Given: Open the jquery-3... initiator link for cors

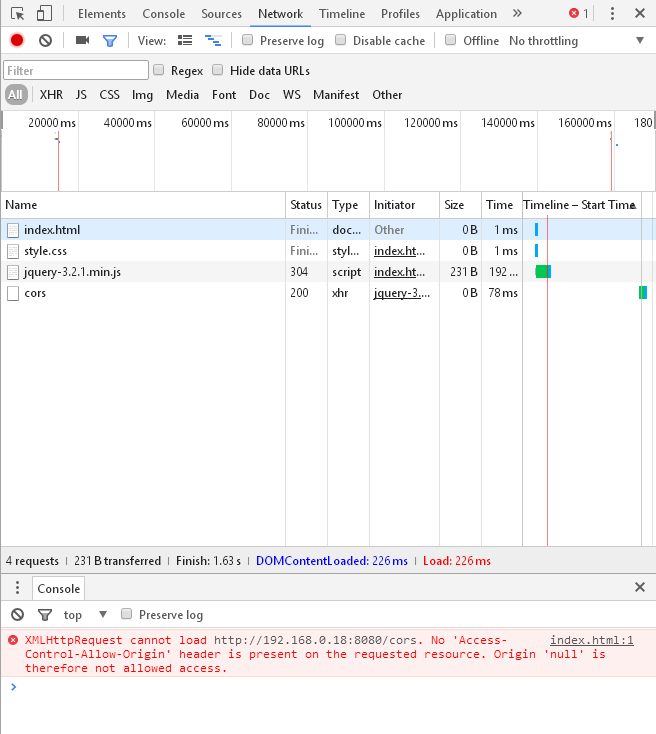Looking at the screenshot, I should click(402, 293).
